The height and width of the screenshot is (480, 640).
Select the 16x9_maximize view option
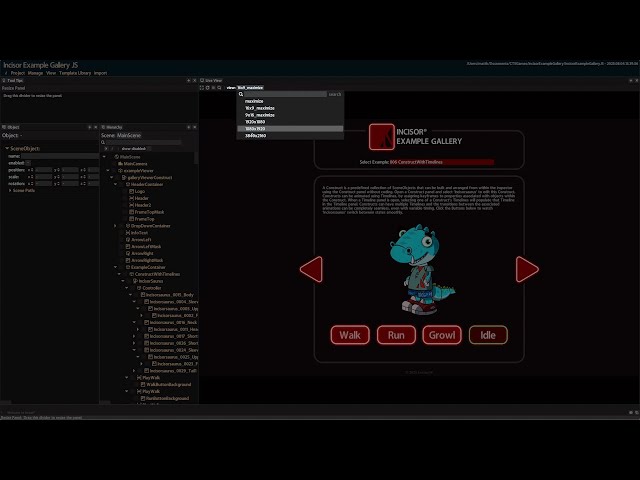pos(290,108)
